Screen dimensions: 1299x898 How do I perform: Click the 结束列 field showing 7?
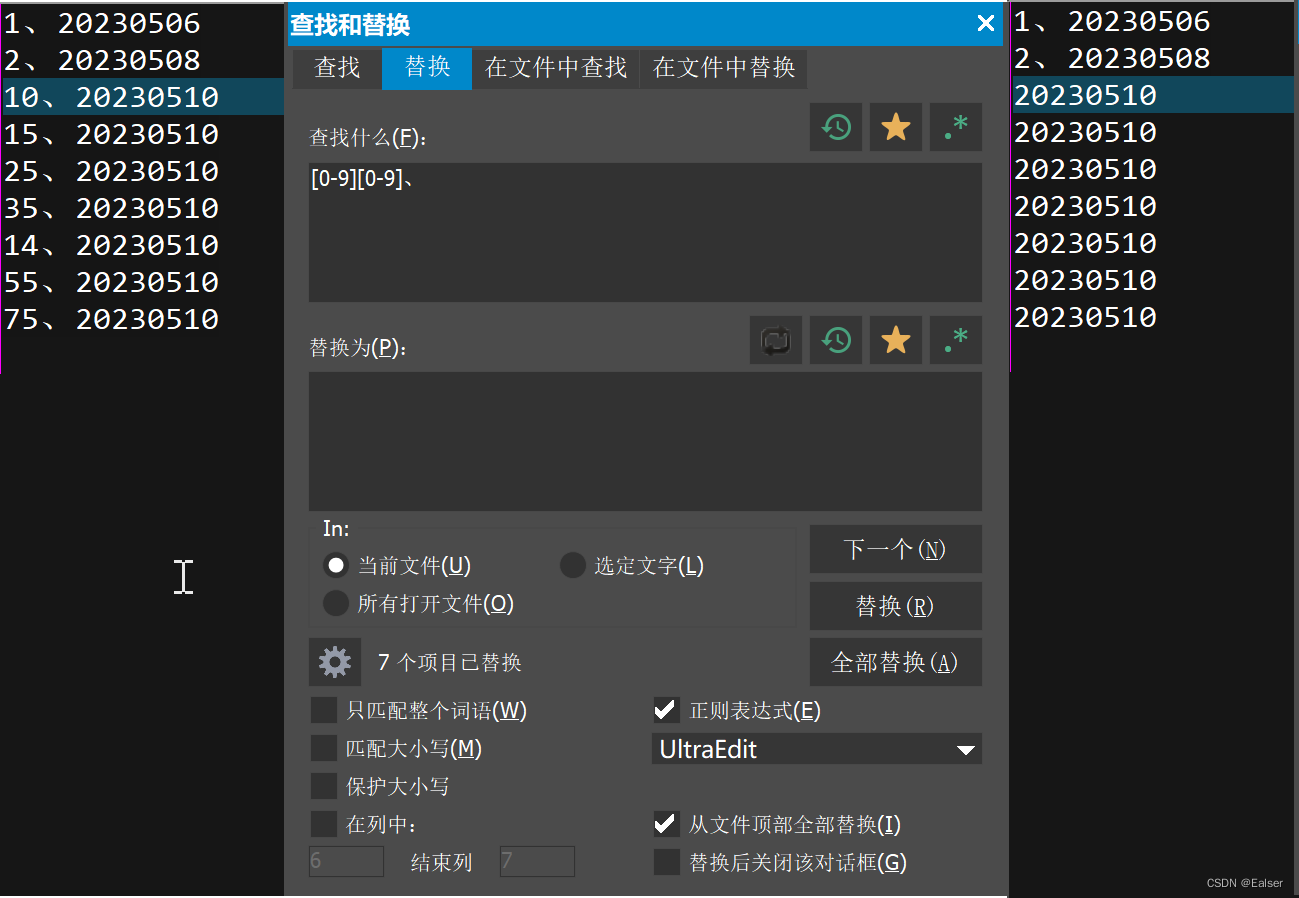pyautogui.click(x=537, y=861)
